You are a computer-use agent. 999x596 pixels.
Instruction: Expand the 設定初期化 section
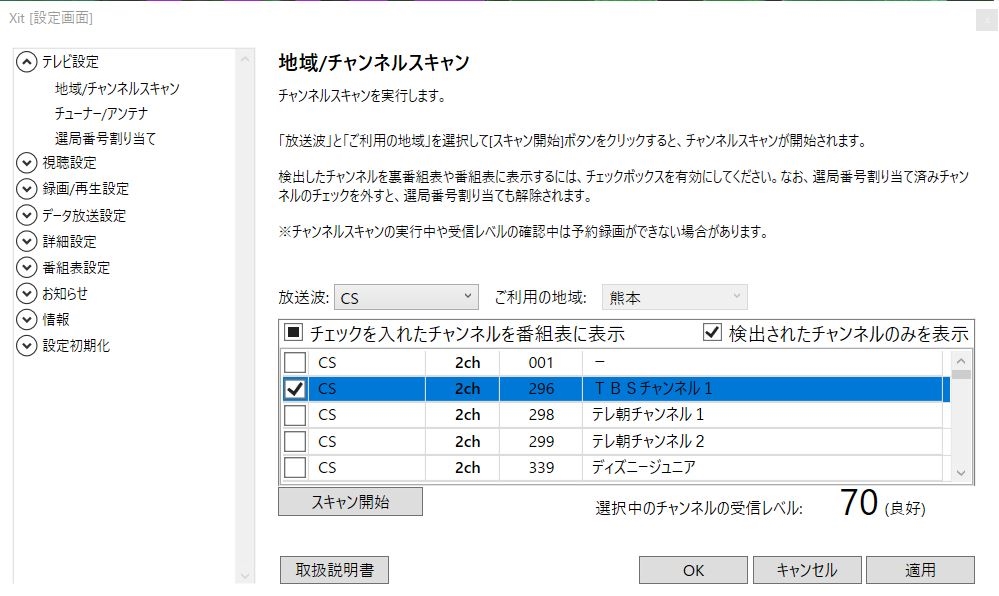click(x=26, y=345)
